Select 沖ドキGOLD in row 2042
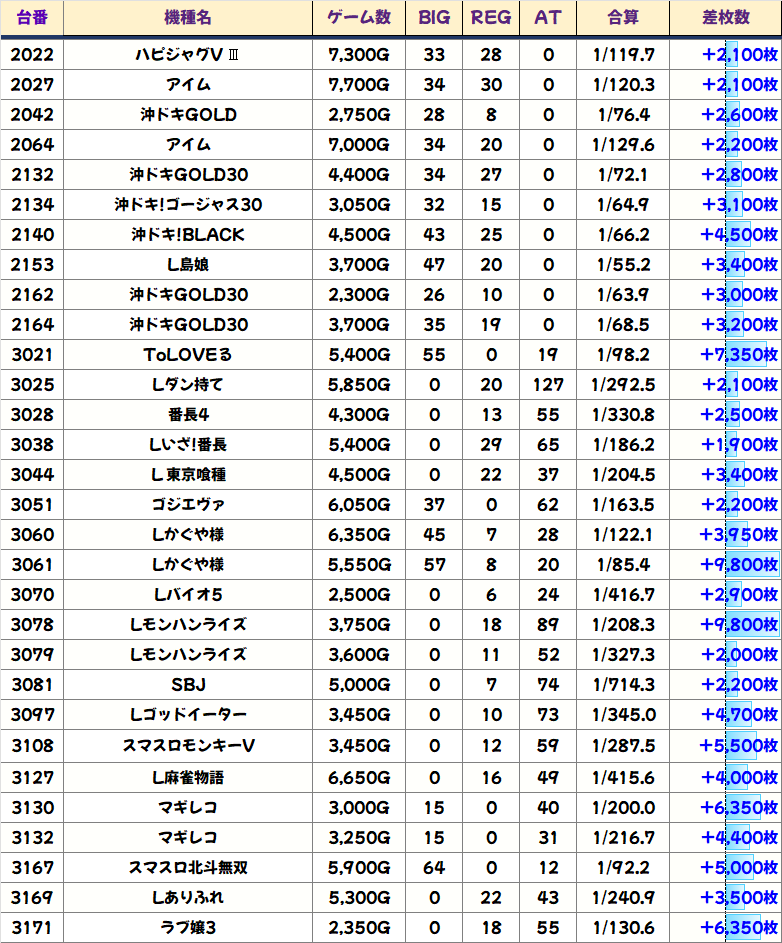Viewport: 782px width, 943px height. click(x=188, y=115)
